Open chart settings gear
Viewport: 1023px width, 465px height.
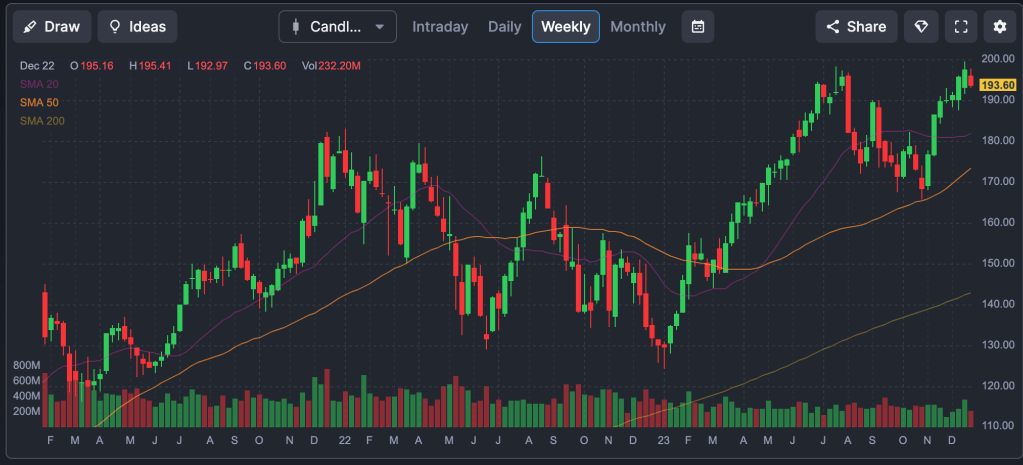click(x=999, y=27)
